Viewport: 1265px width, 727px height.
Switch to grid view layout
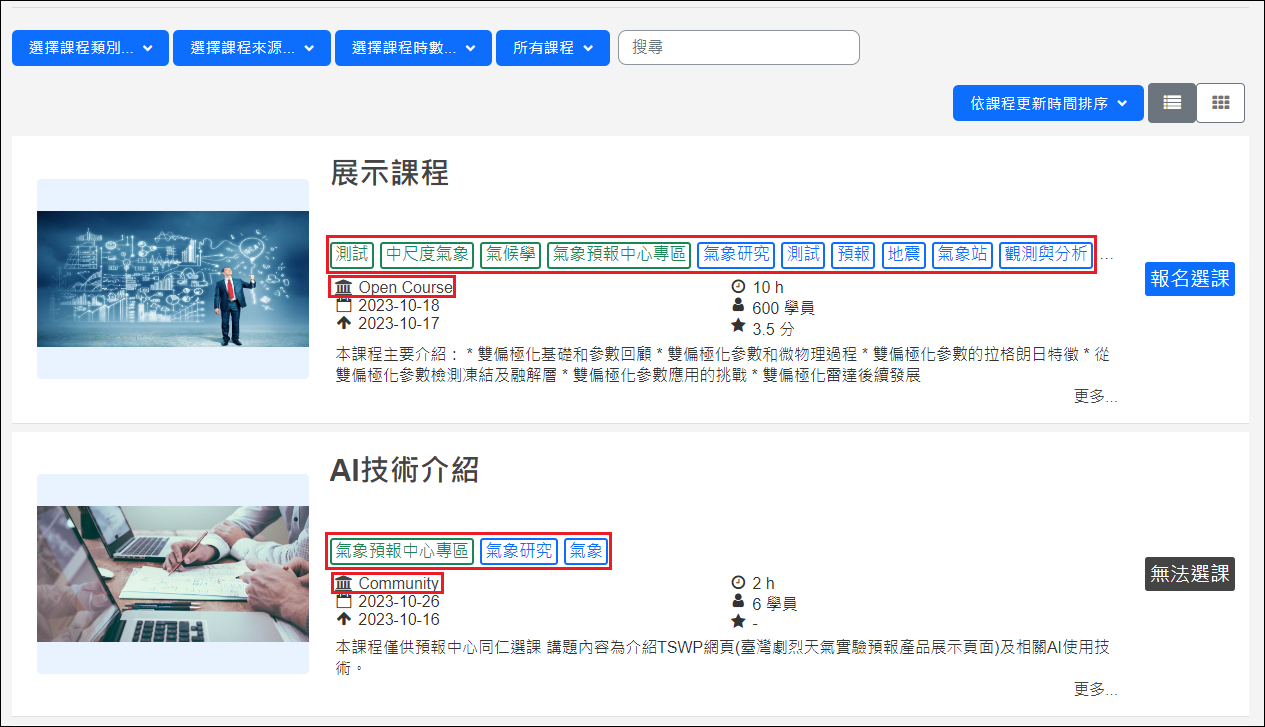1220,103
